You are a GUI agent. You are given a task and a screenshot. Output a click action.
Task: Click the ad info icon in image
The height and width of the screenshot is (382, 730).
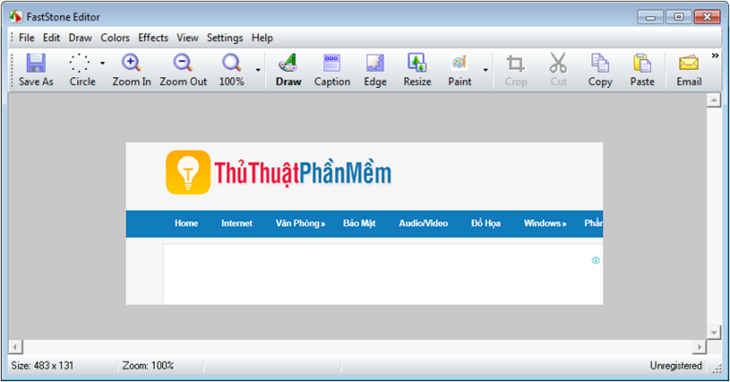(595, 260)
